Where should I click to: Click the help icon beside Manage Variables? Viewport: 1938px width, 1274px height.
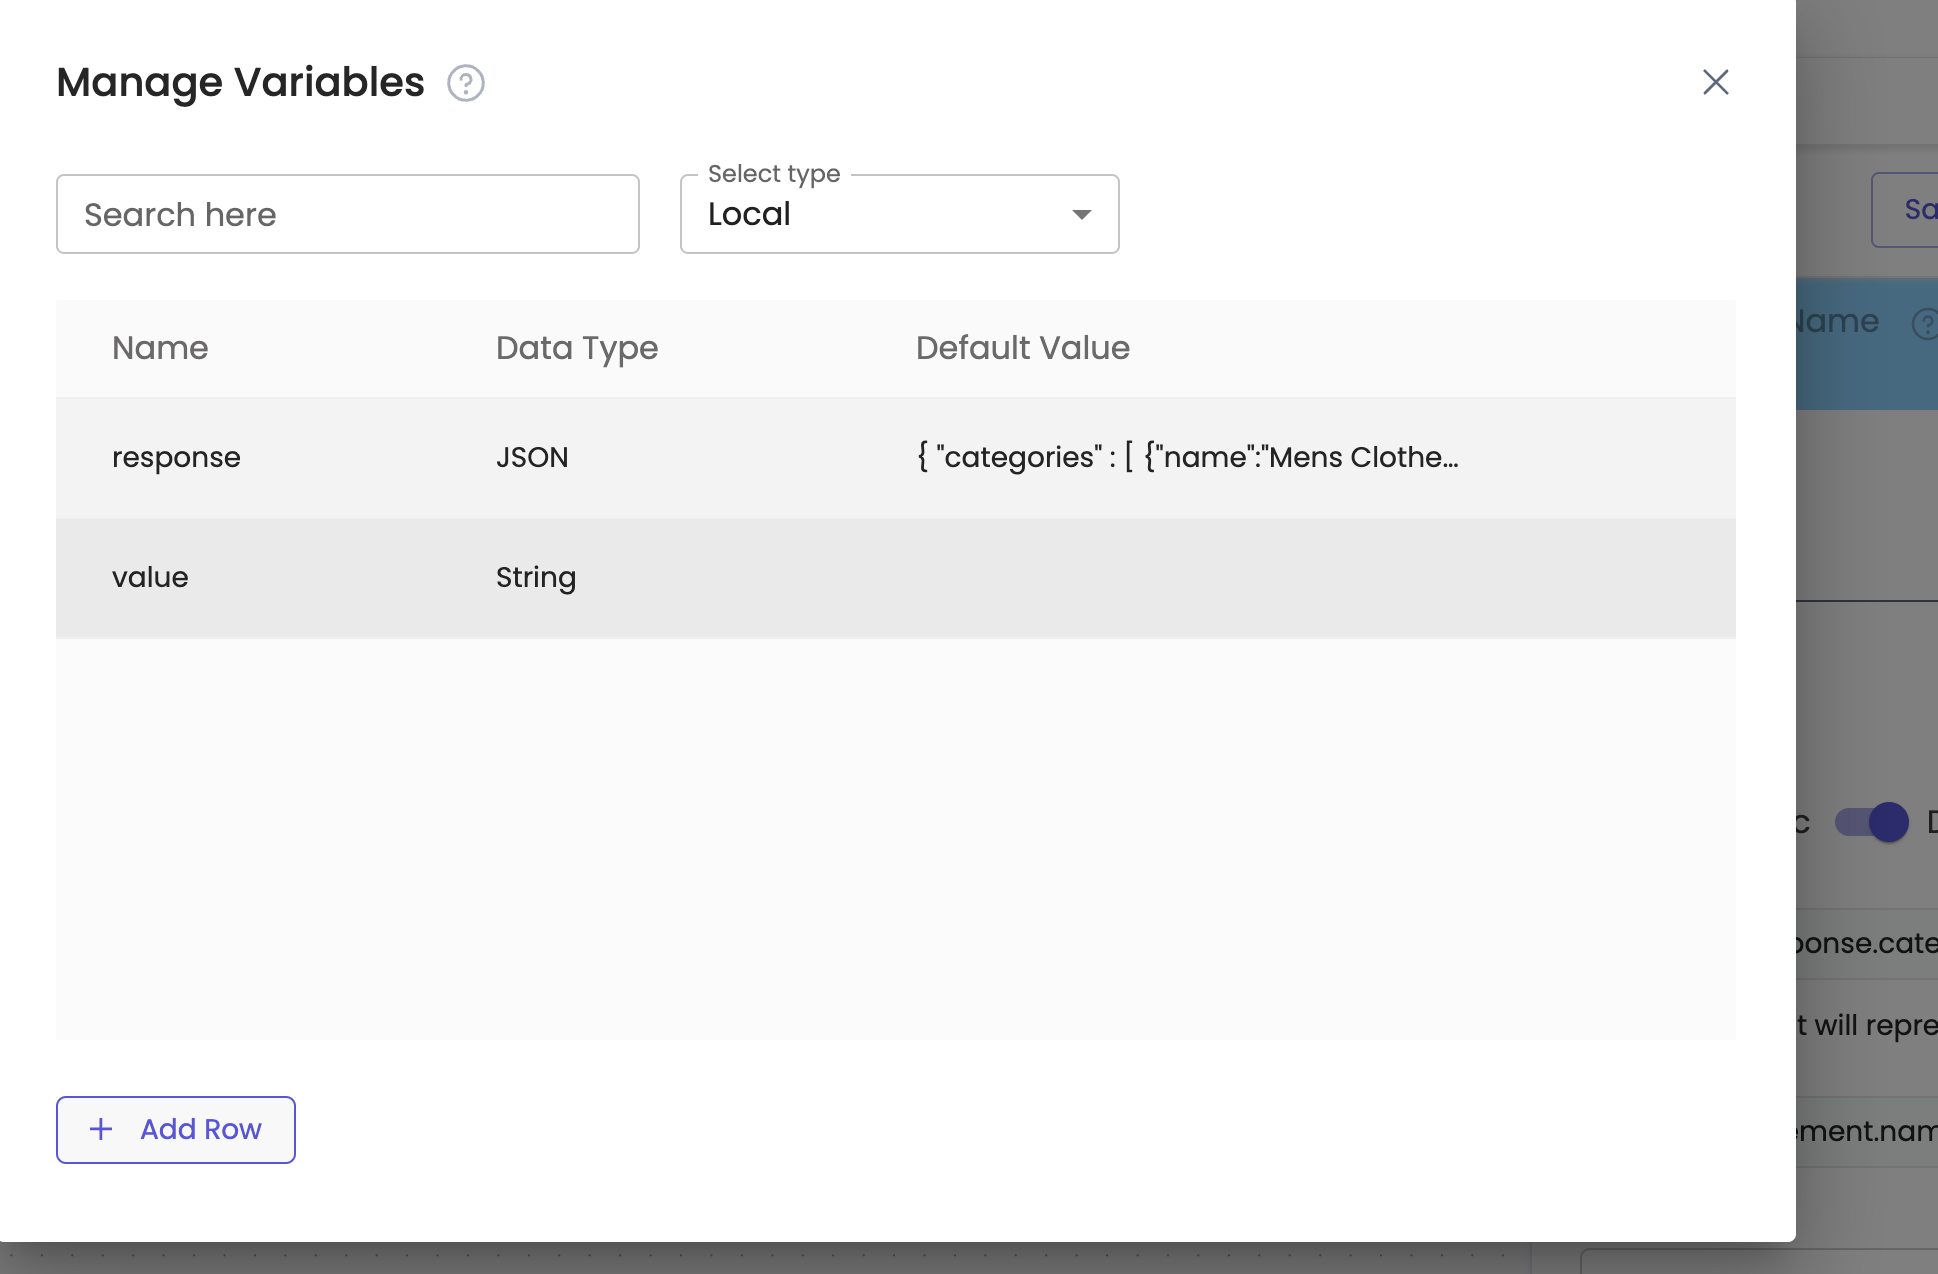click(465, 83)
